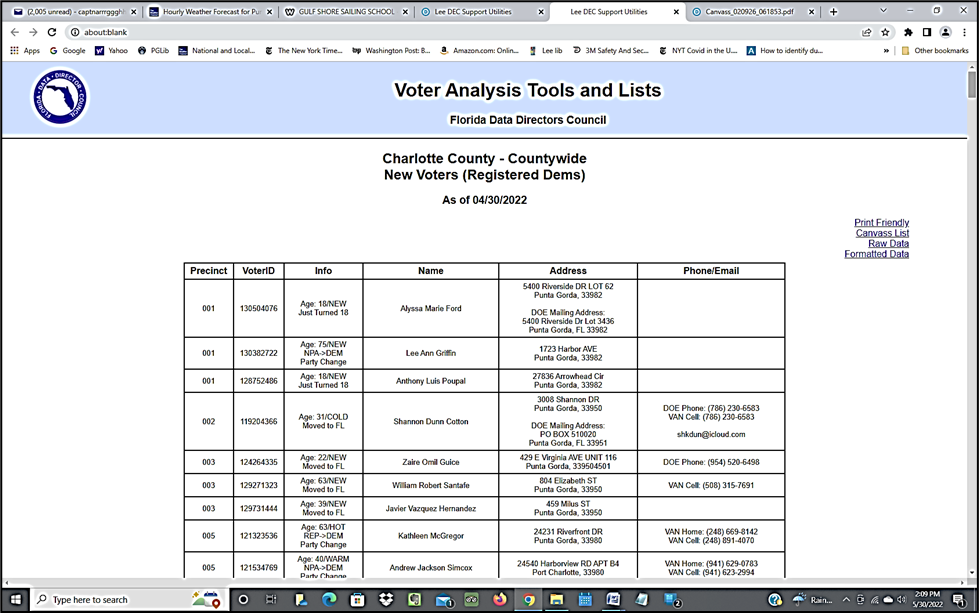Viewport: 979px width, 613px height.
Task: Open The New York Times bookmark
Action: (x=303, y=51)
